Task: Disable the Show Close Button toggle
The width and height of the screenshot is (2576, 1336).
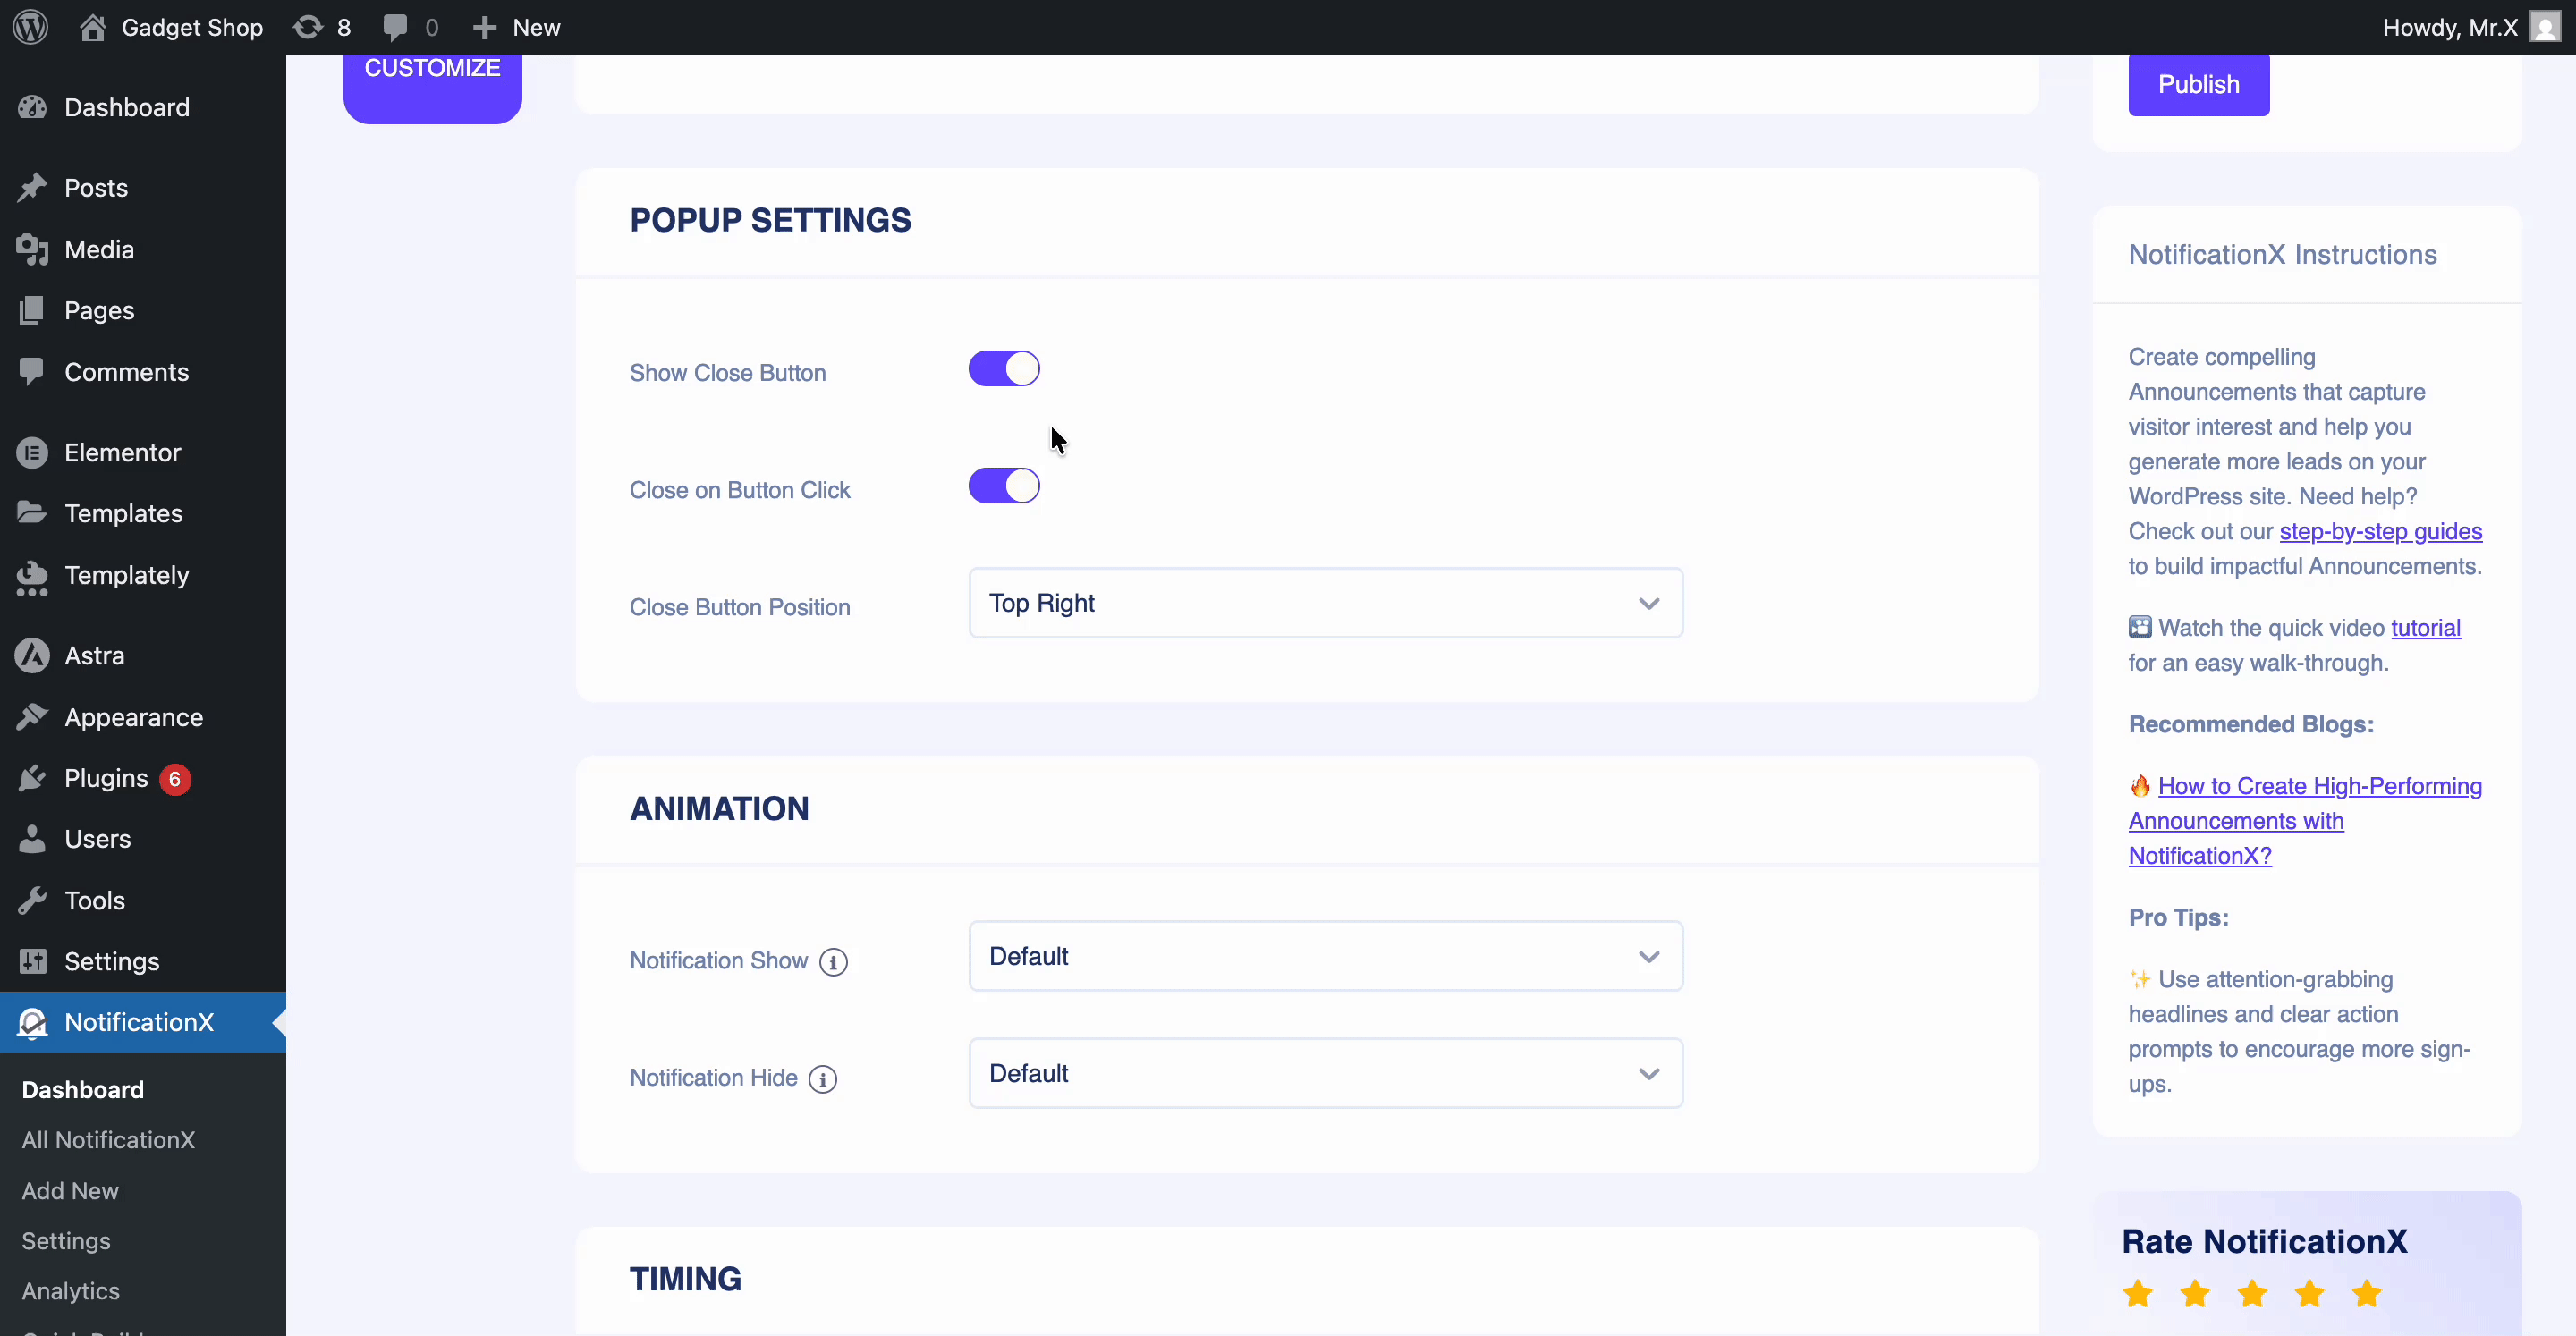Action: pos(1003,368)
